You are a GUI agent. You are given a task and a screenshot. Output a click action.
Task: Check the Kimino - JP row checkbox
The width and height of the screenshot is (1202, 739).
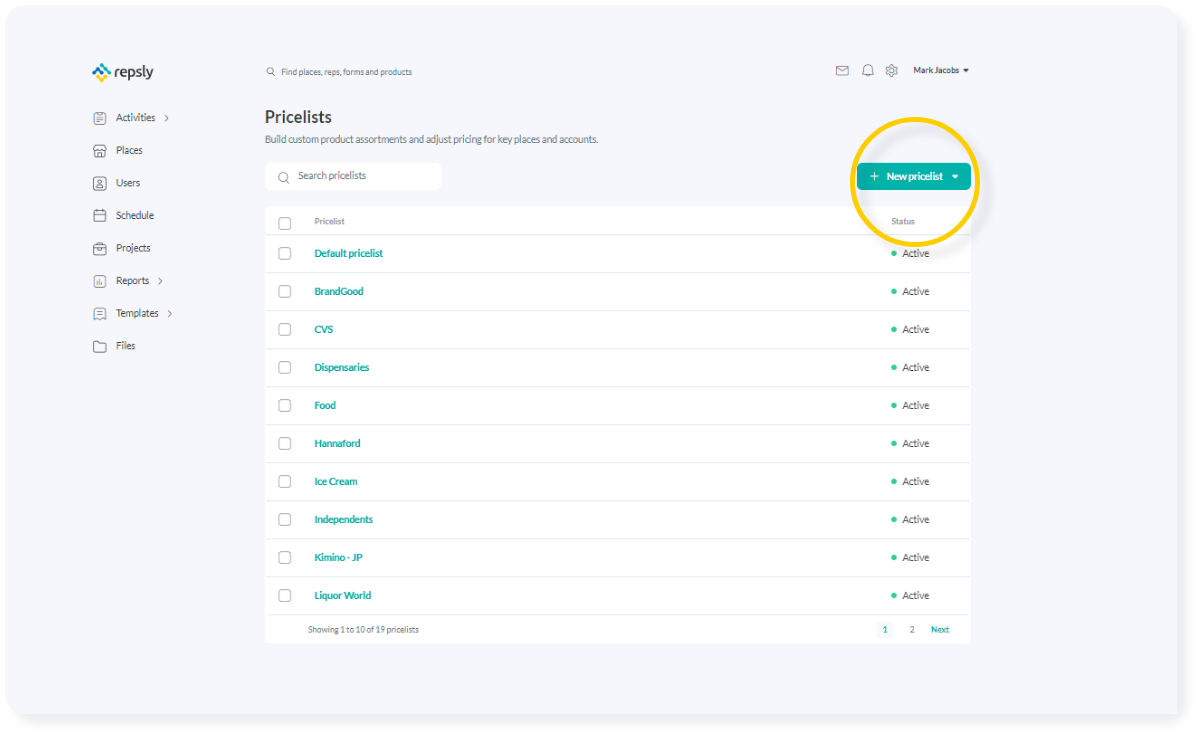coord(284,558)
